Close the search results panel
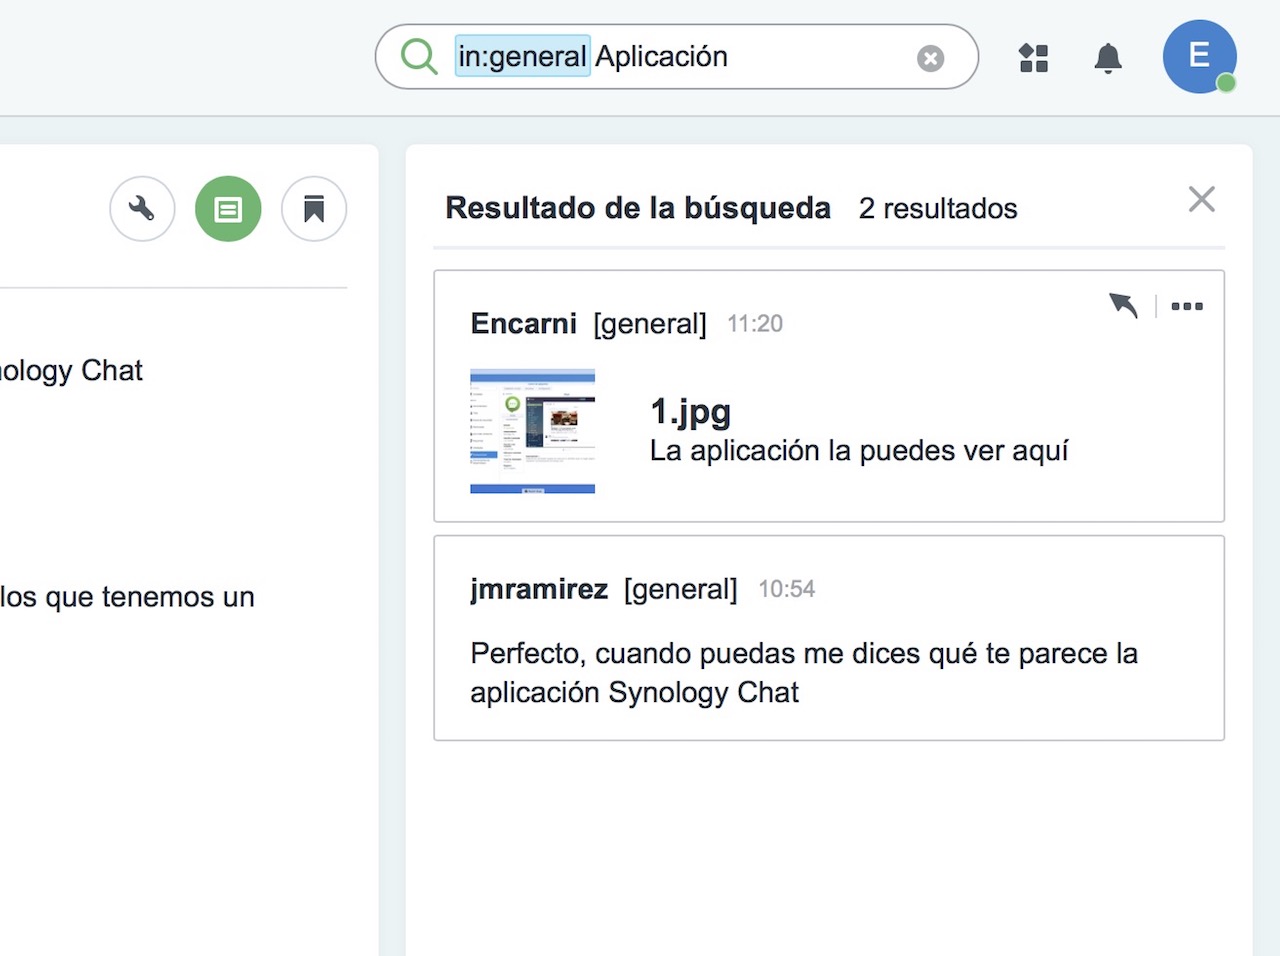 [1201, 200]
